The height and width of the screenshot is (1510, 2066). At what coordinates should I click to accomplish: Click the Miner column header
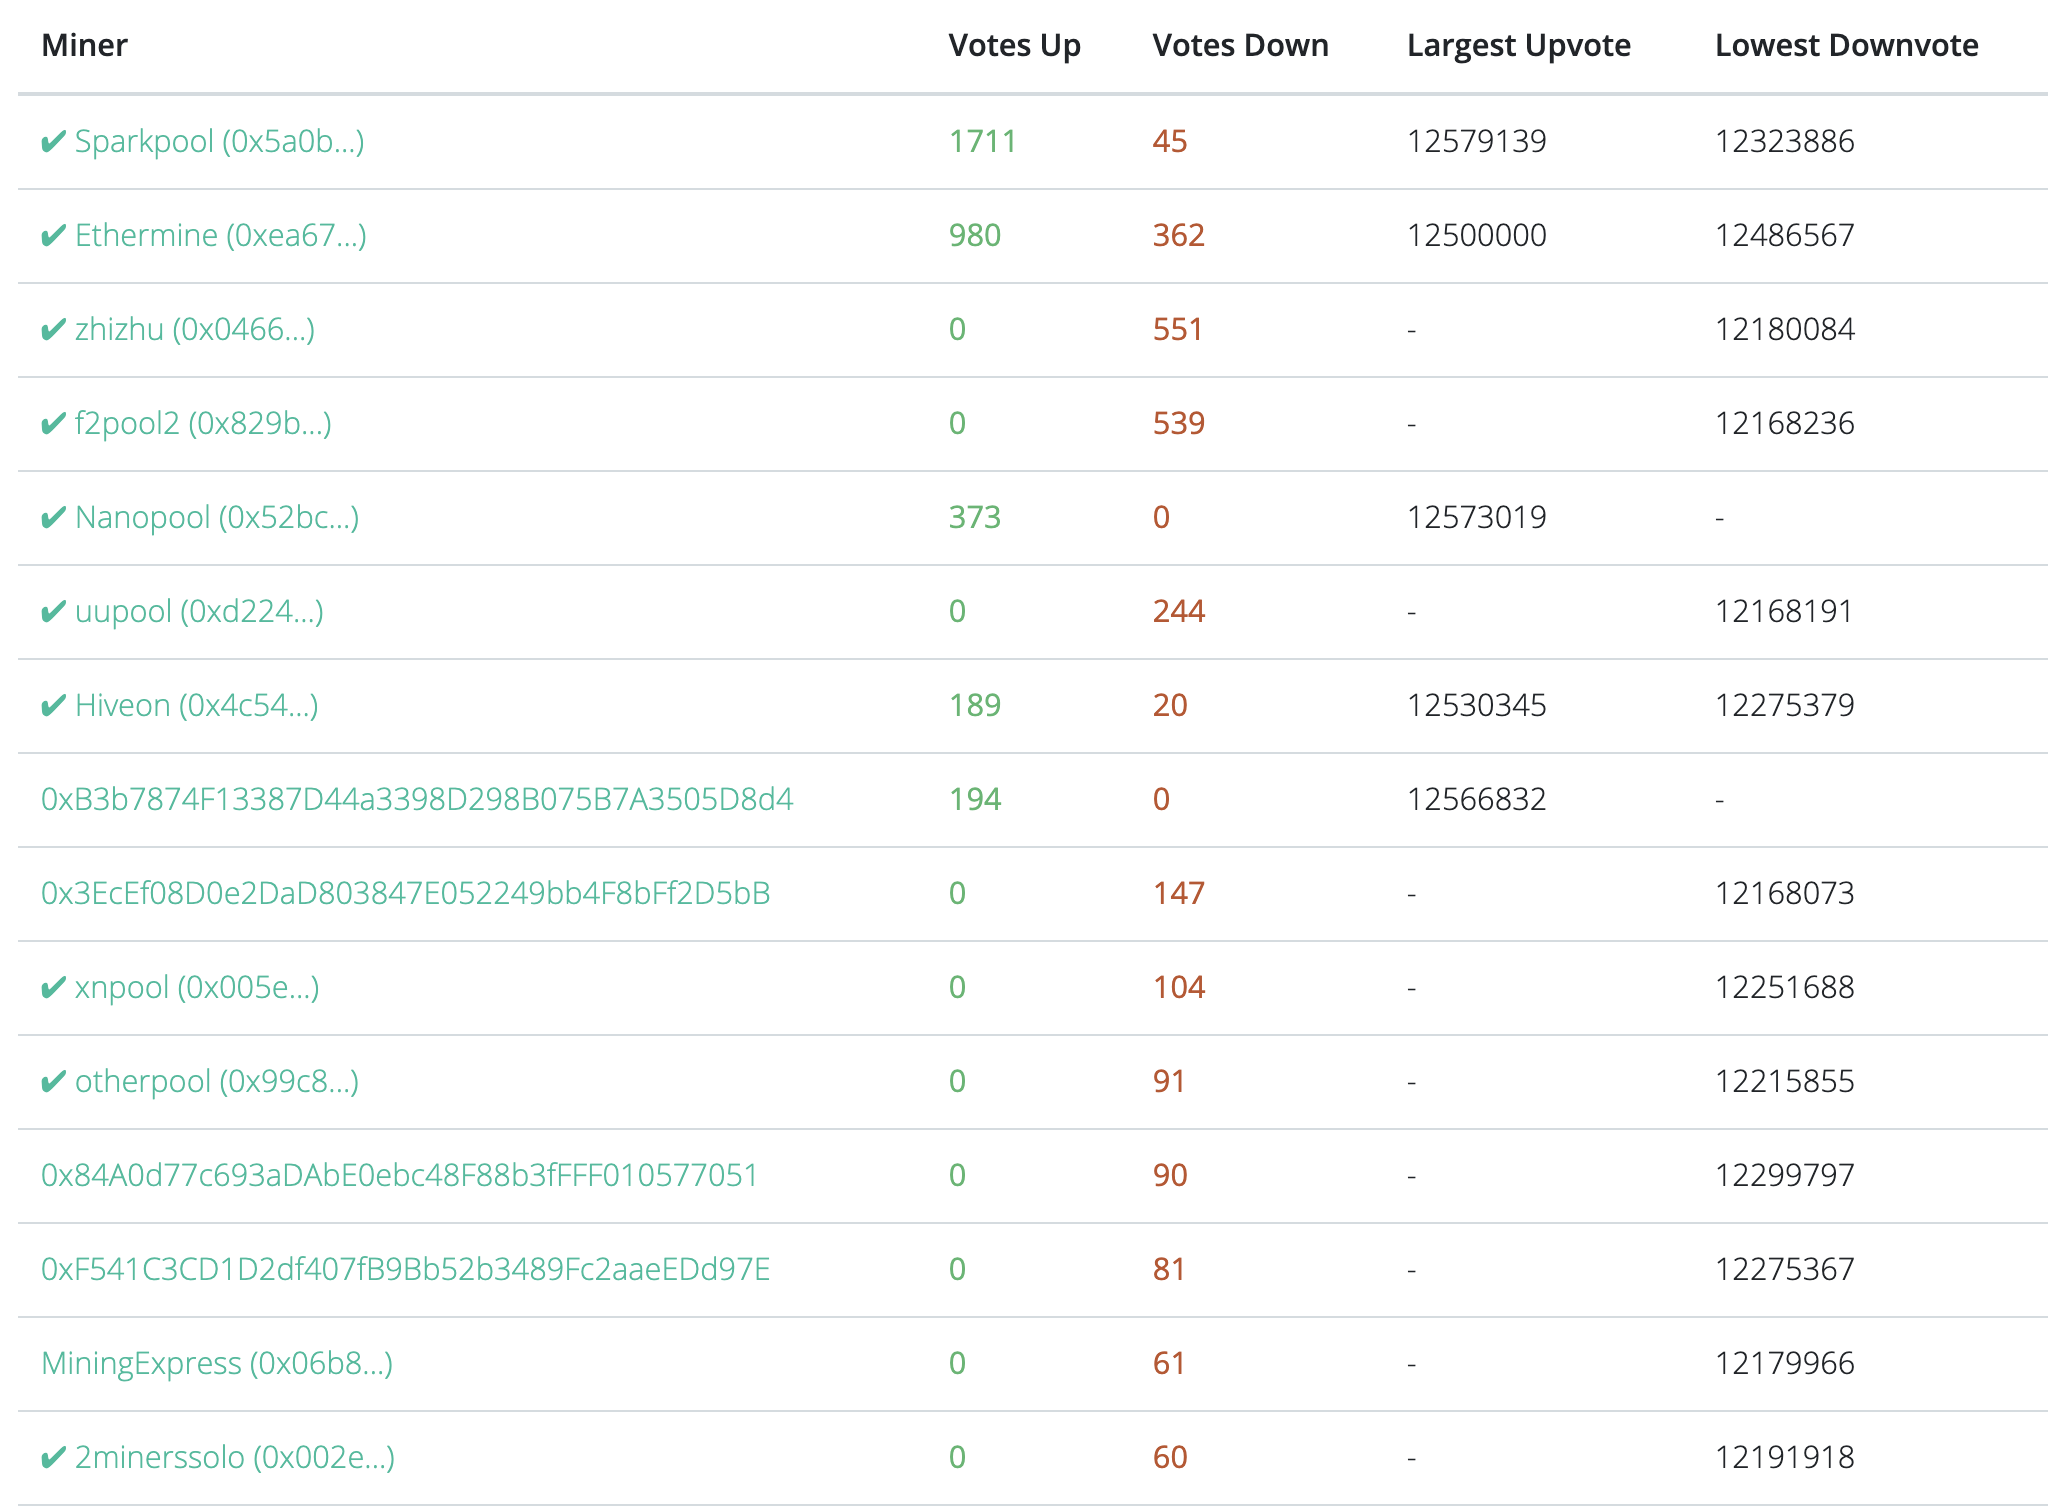tap(85, 46)
